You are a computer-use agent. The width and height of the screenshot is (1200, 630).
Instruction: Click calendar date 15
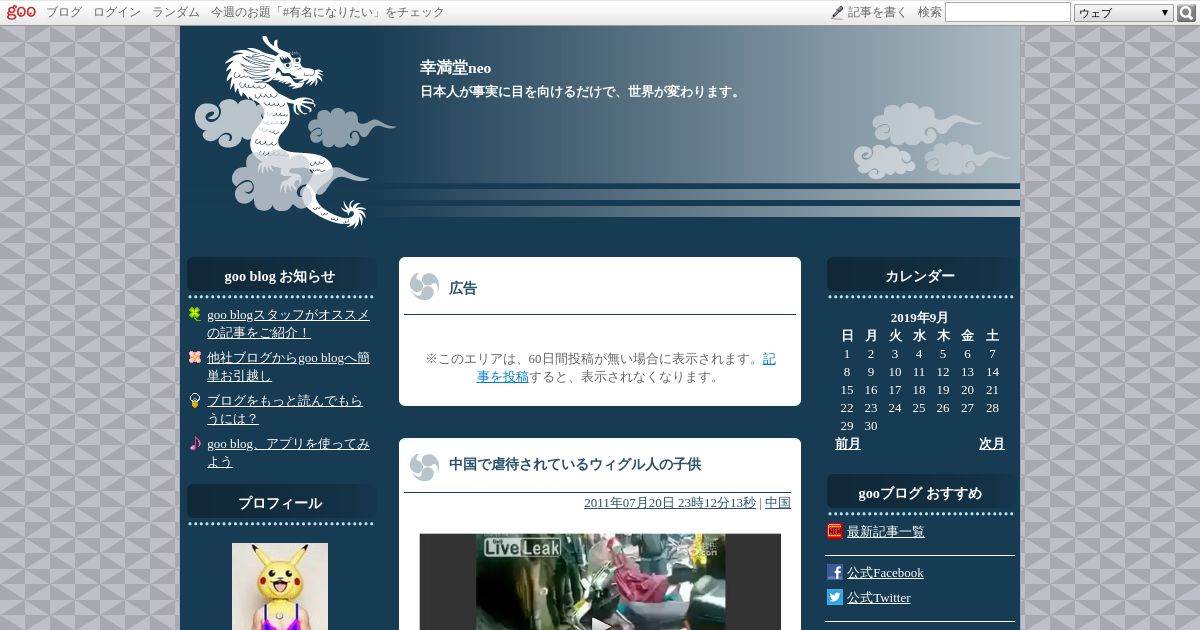[x=847, y=390]
